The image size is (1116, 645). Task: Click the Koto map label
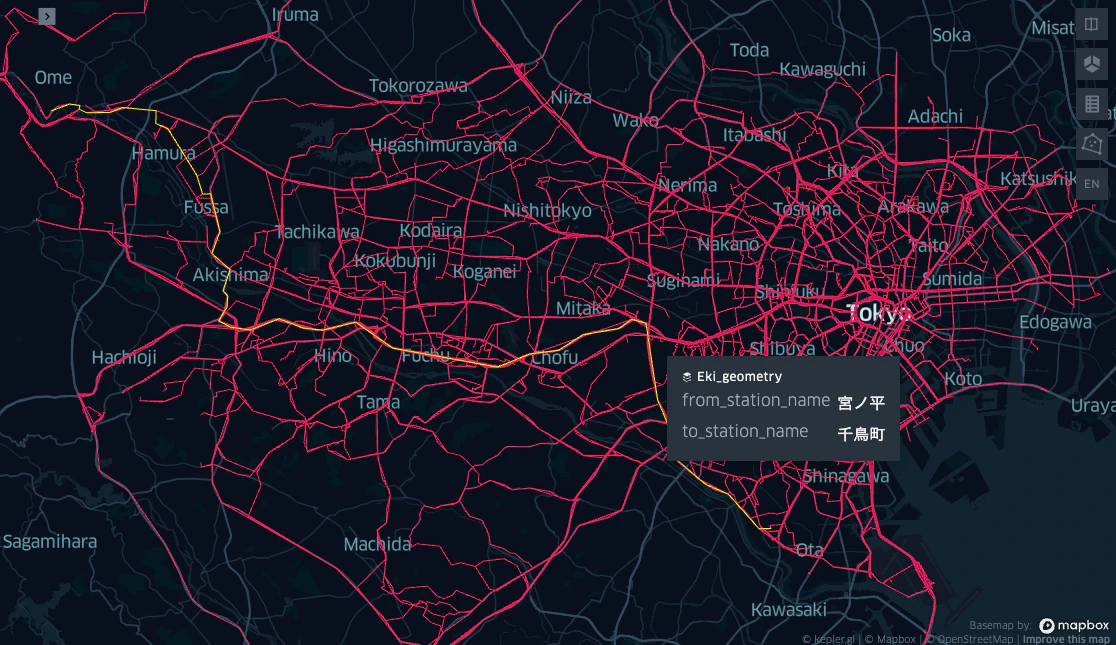(x=963, y=379)
